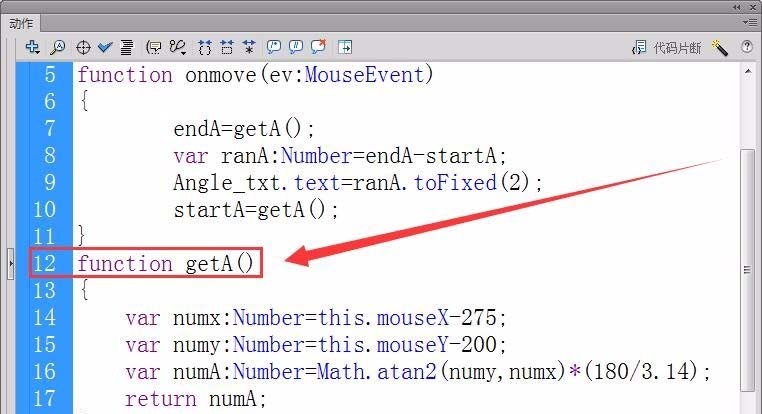Click line number 12 in gutter

click(44, 264)
